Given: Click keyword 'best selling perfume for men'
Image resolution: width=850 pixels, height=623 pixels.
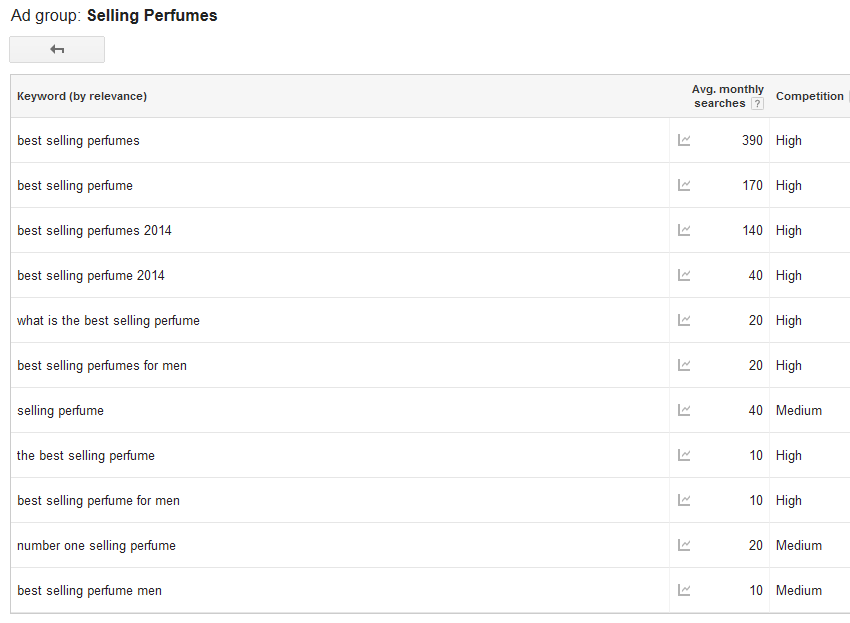Looking at the screenshot, I should pyautogui.click(x=98, y=501).
